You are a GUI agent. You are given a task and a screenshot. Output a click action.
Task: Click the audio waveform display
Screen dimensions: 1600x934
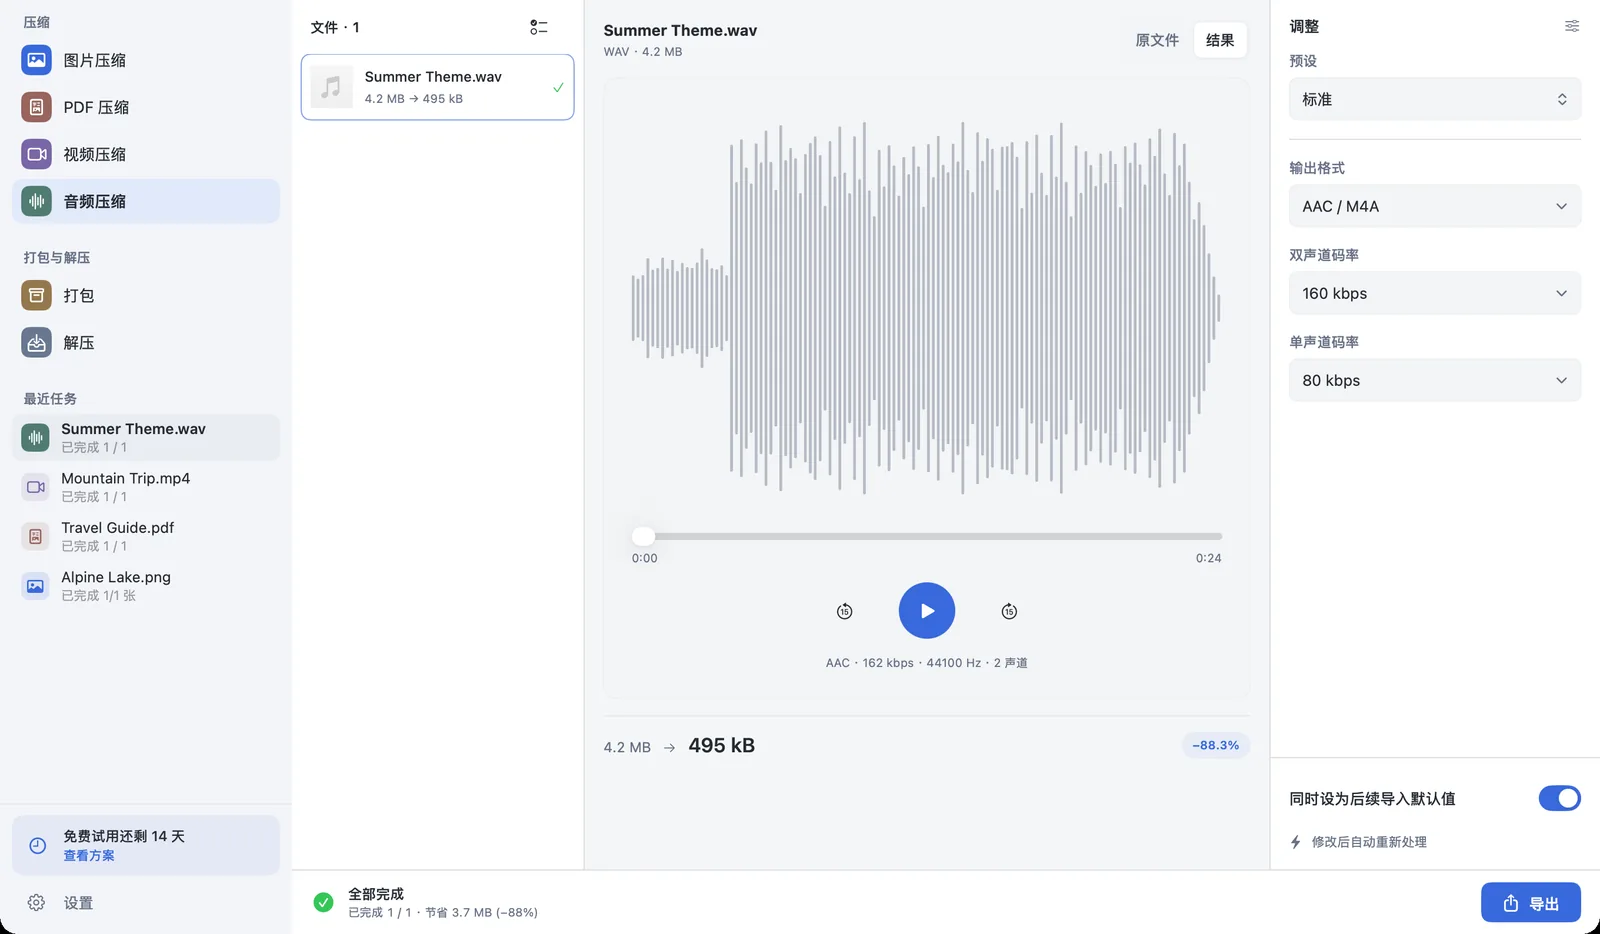coord(926,308)
